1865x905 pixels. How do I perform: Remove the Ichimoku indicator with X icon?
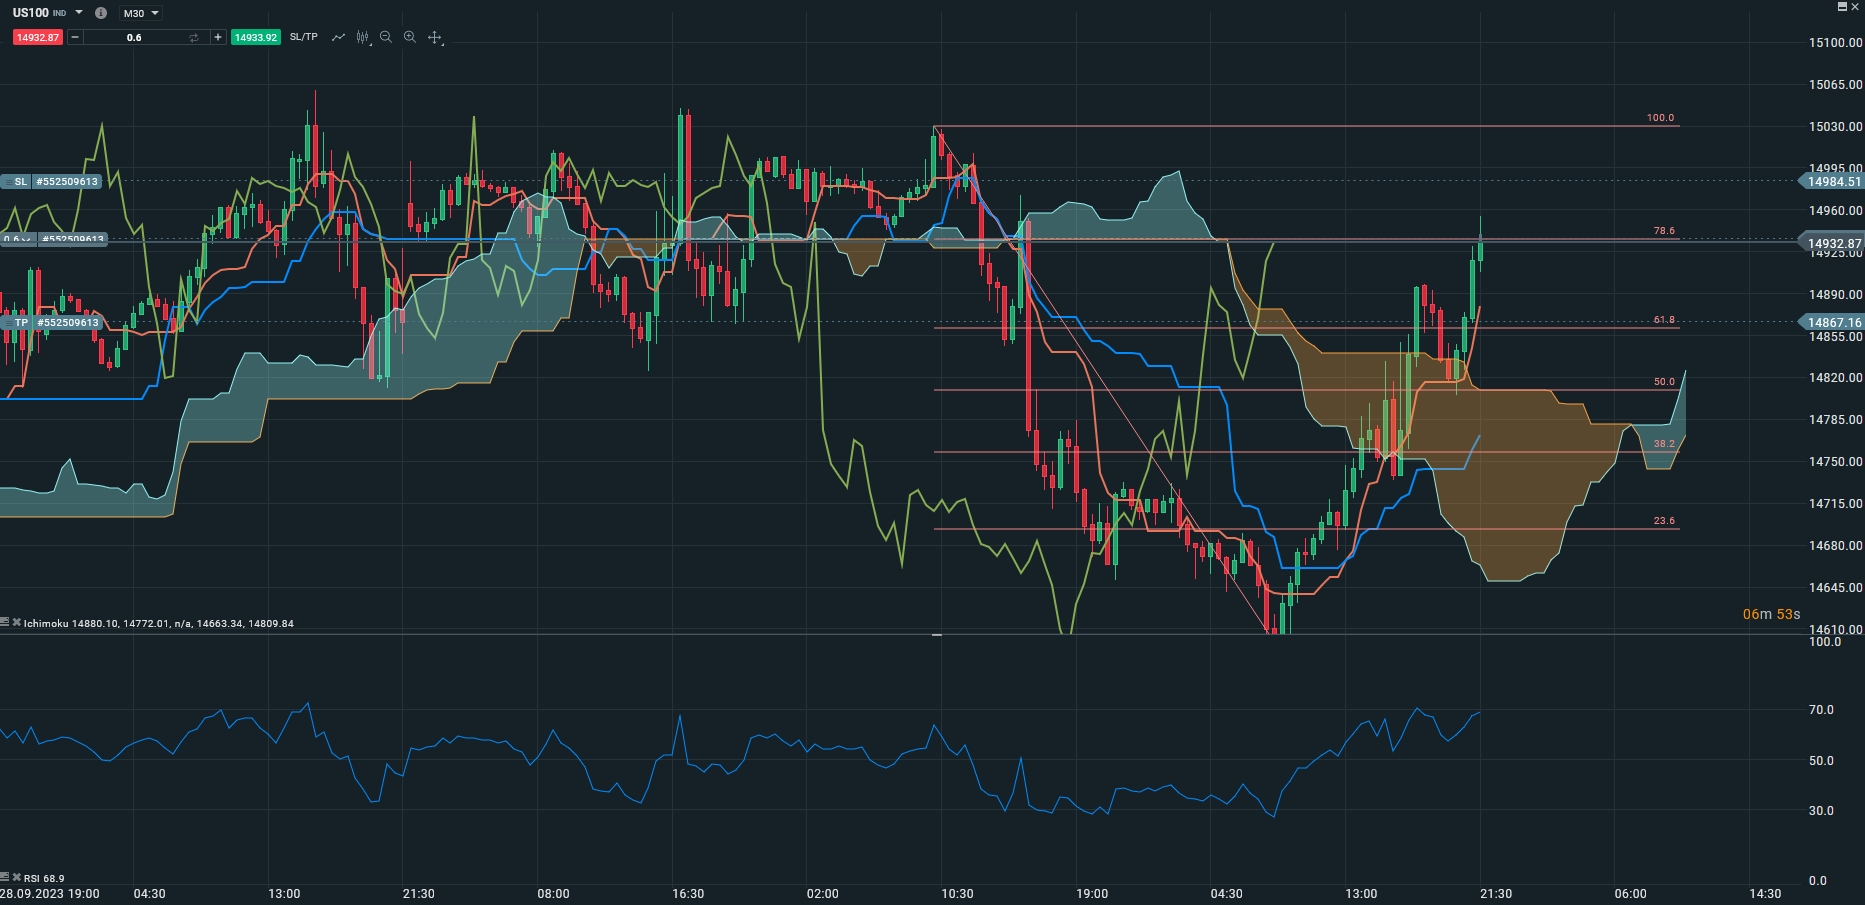click(x=16, y=622)
